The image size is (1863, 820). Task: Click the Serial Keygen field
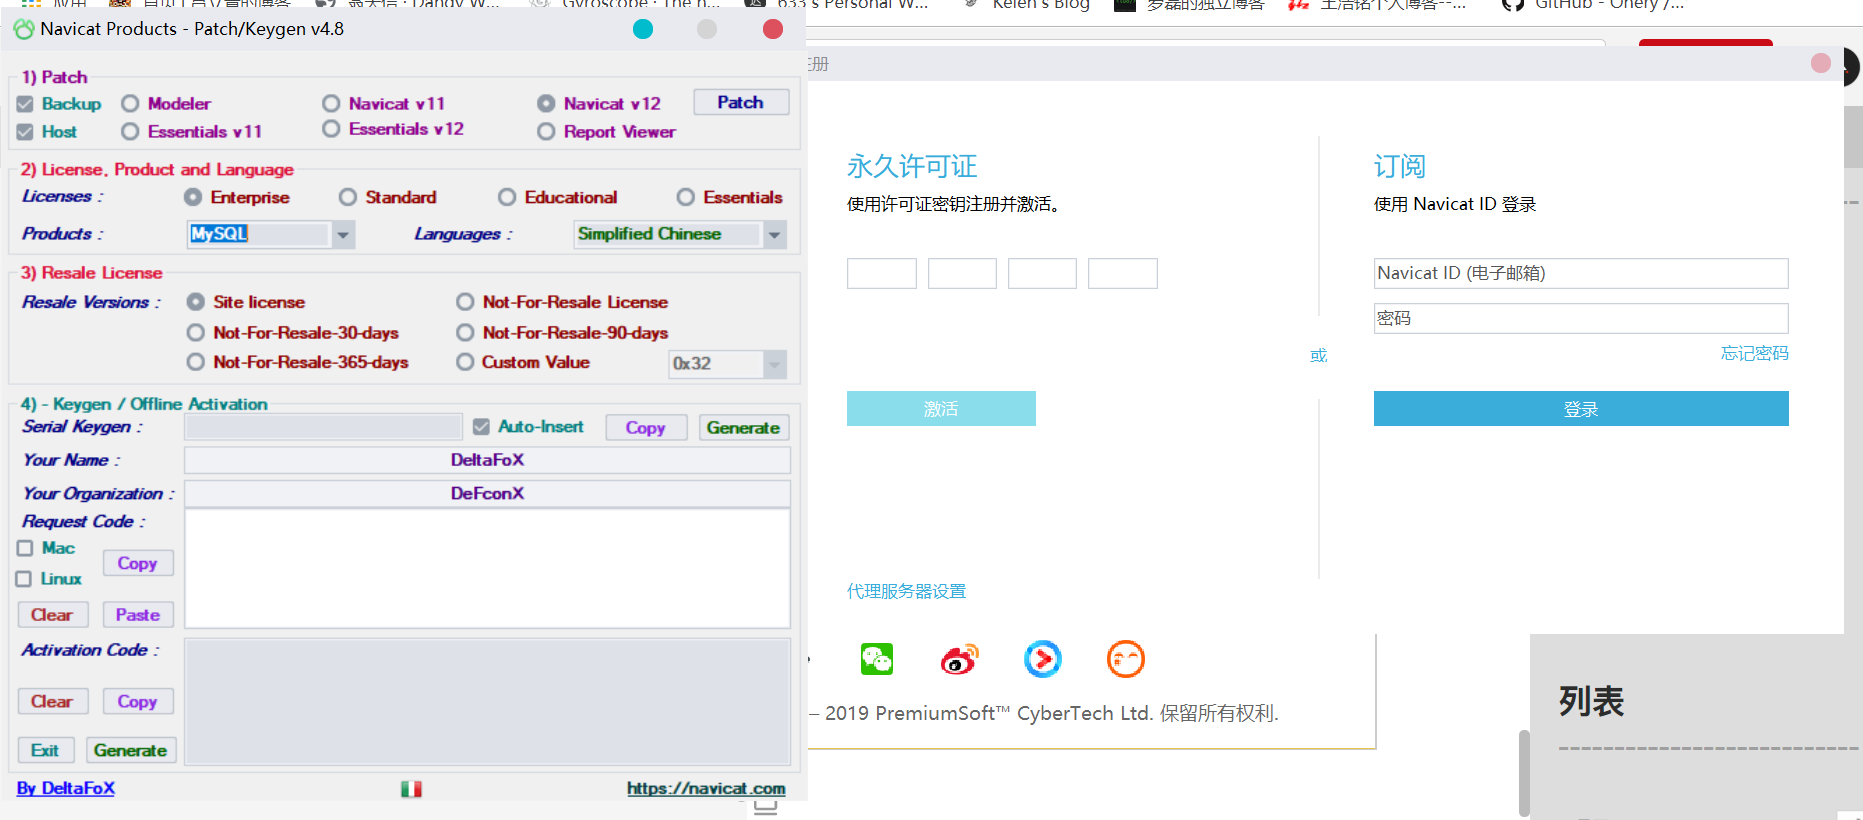[x=323, y=427]
